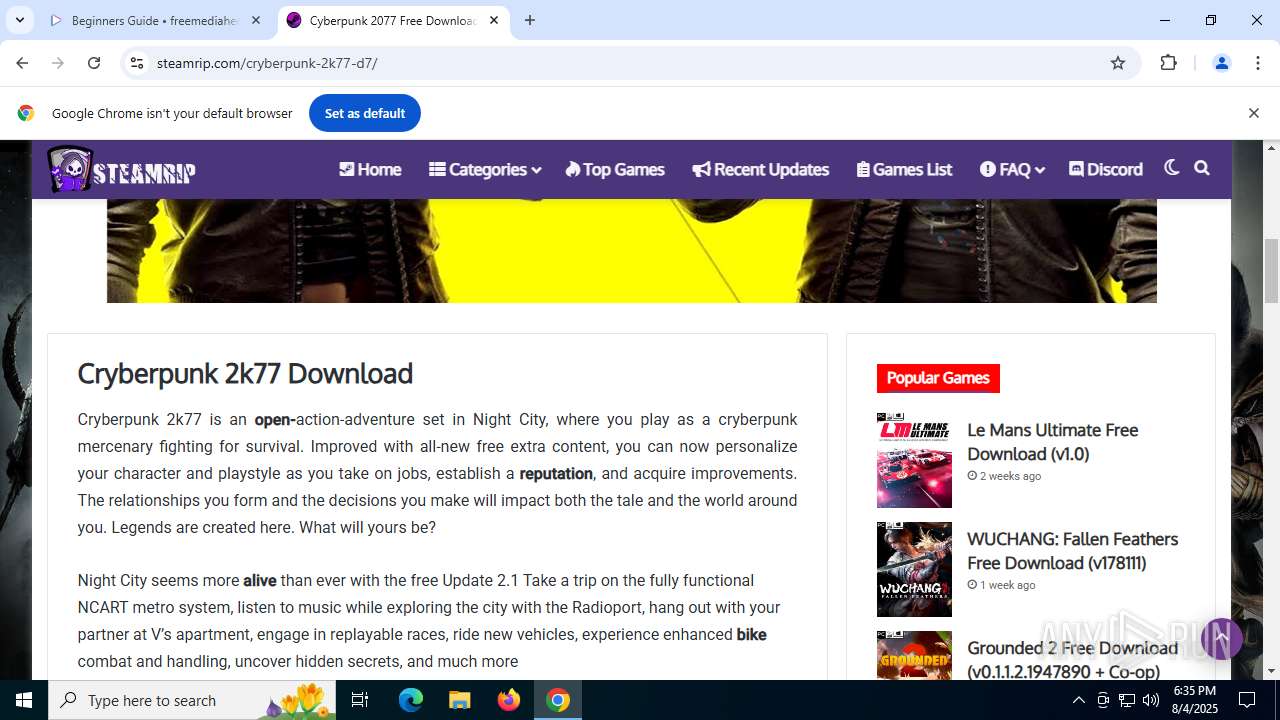
Task: Open Grounded 2 Free Download link
Action: click(x=1072, y=660)
